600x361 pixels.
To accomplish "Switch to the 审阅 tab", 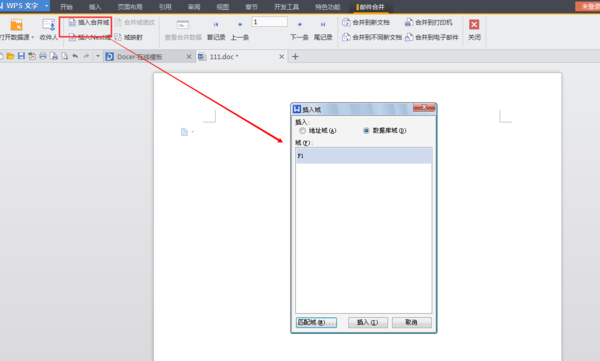I will (194, 7).
